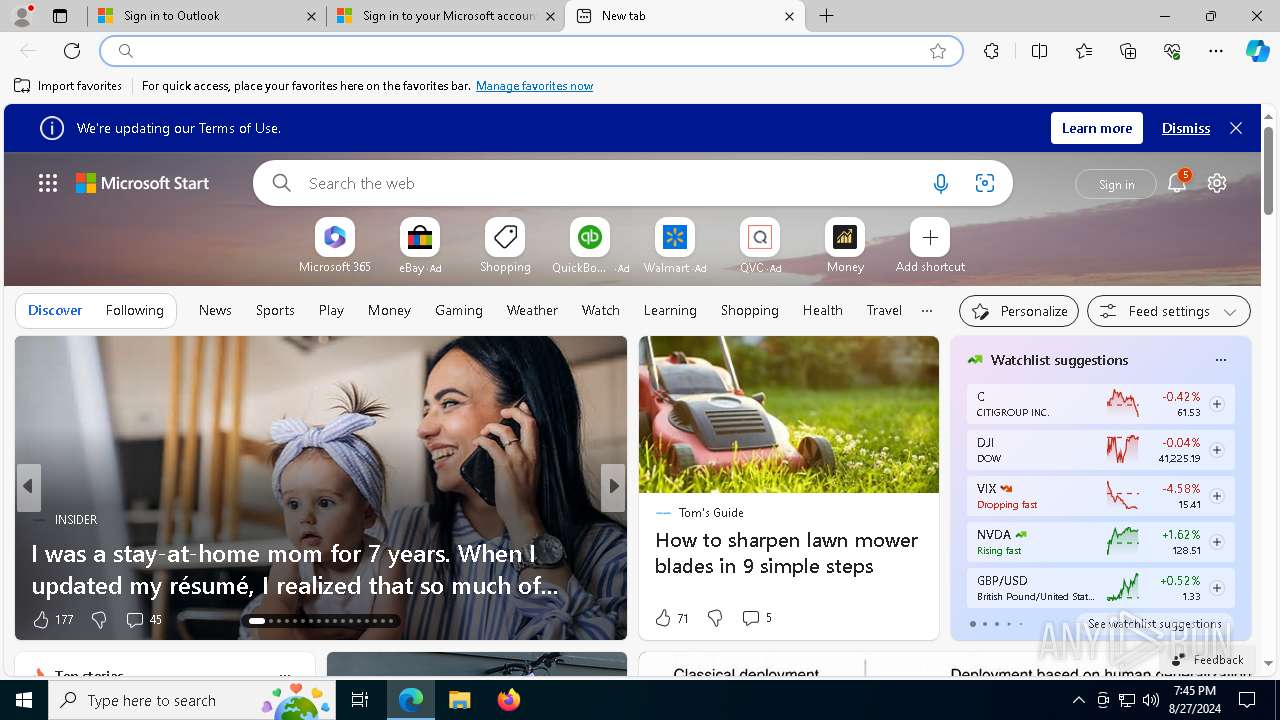Dislike the stay-at-home mom article
This screenshot has width=1280, height=720.
99,620
